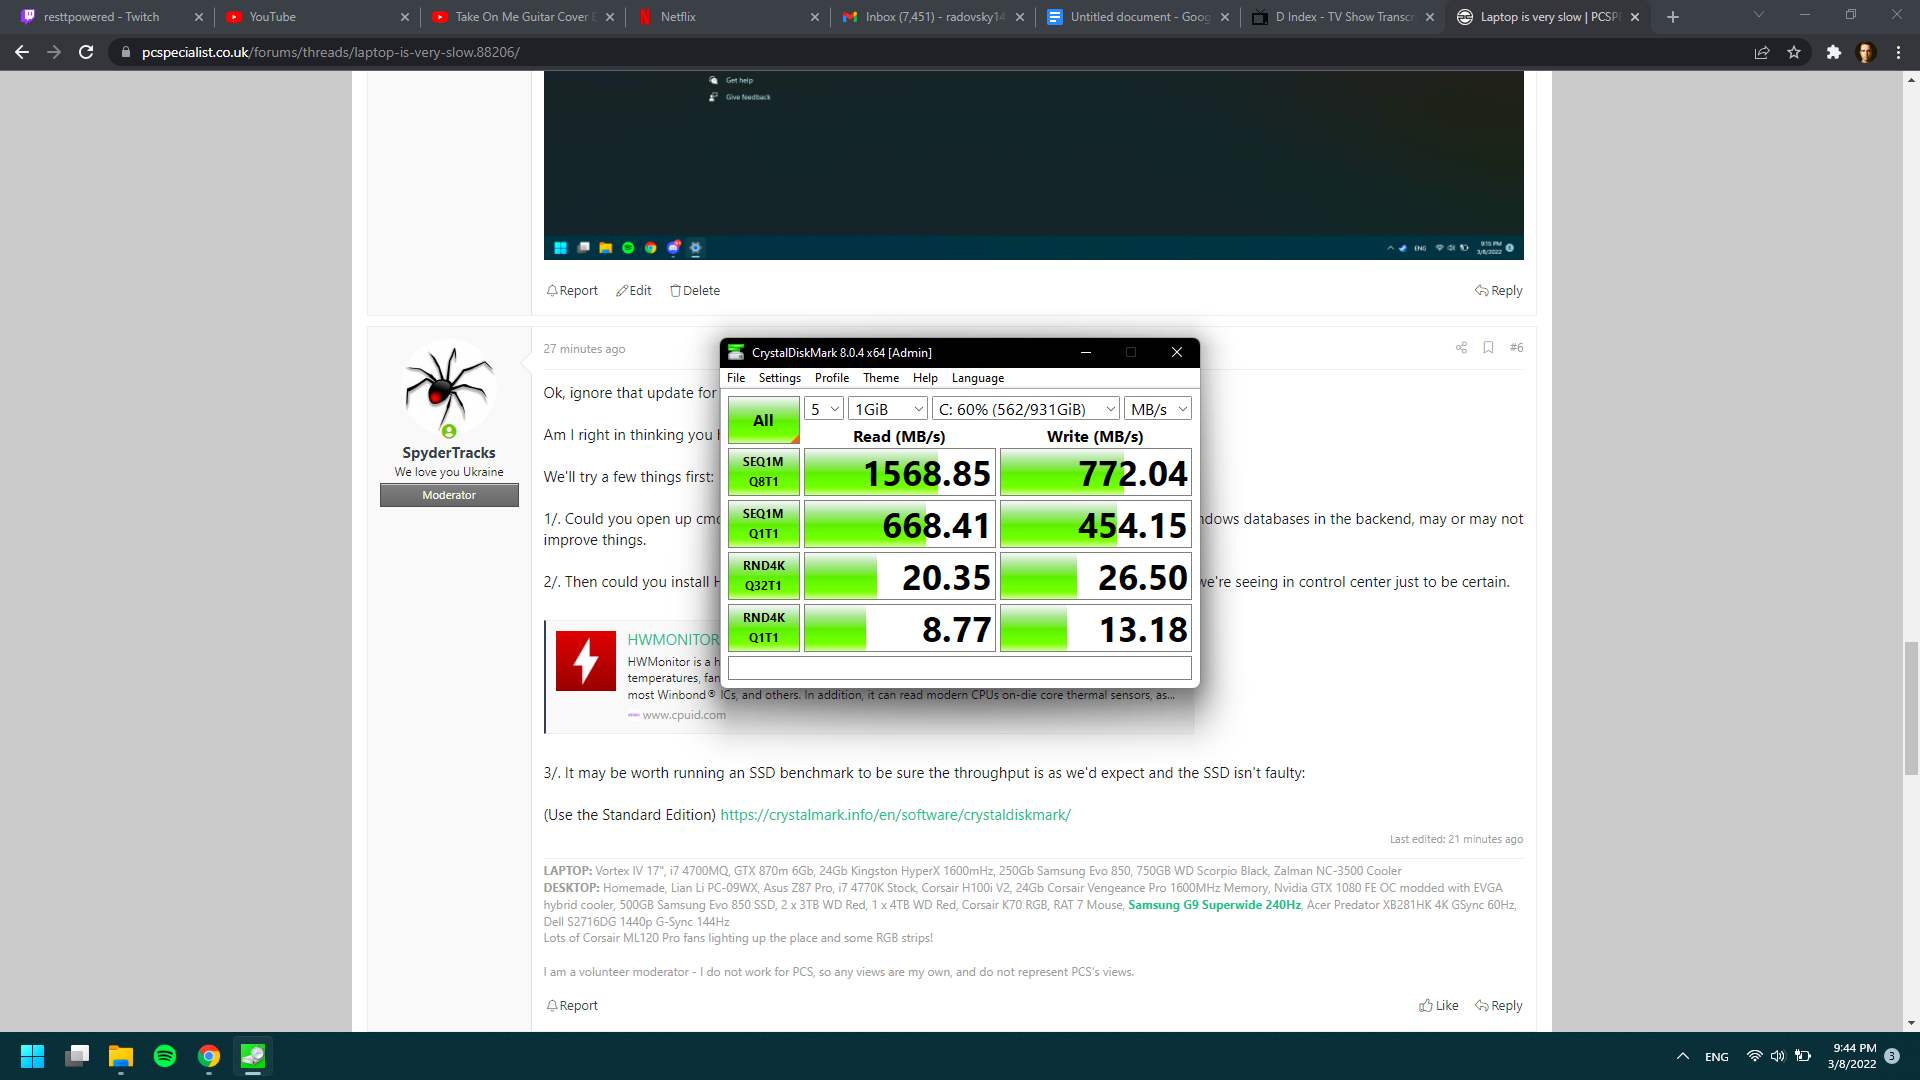The height and width of the screenshot is (1080, 1920).
Task: Open post number #6 permalink
Action: tap(1516, 347)
